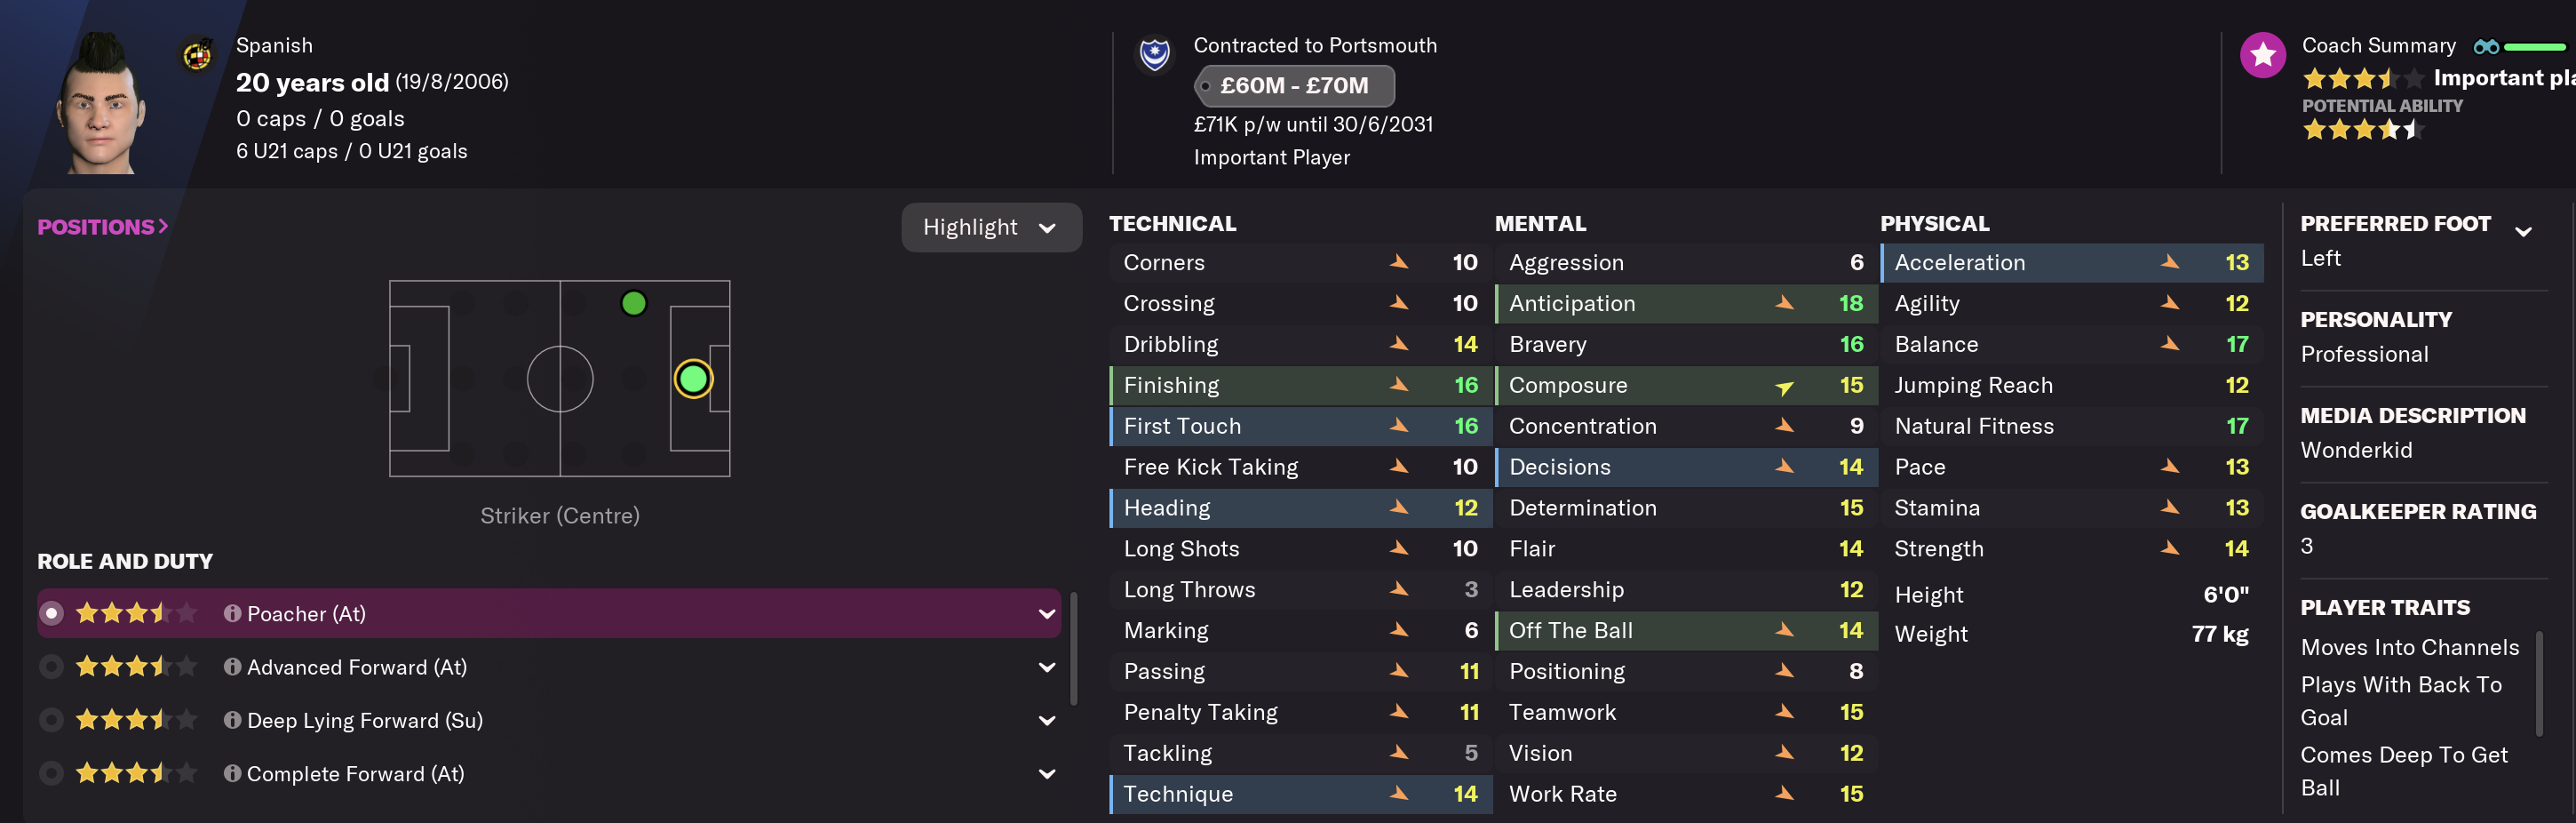The width and height of the screenshot is (2576, 823).
Task: Select the striker position dot on pitch
Action: tap(692, 379)
